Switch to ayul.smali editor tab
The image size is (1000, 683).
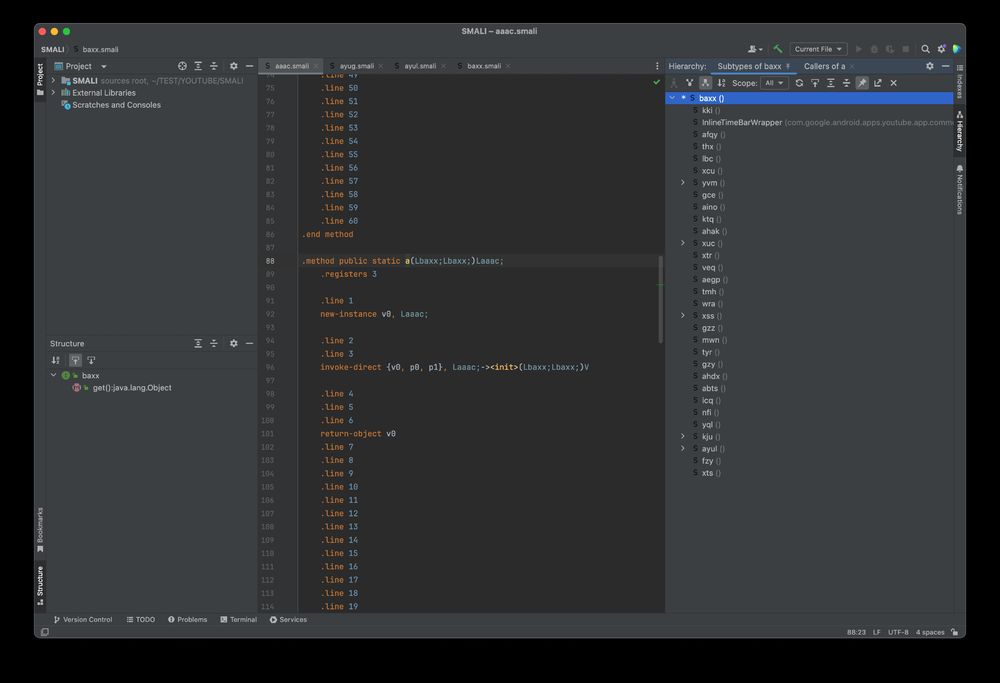[419, 66]
